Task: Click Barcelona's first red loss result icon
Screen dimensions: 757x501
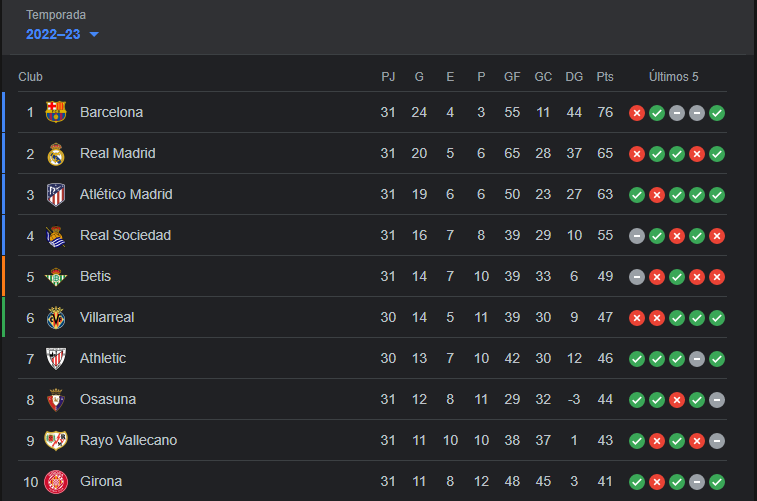Action: click(637, 113)
